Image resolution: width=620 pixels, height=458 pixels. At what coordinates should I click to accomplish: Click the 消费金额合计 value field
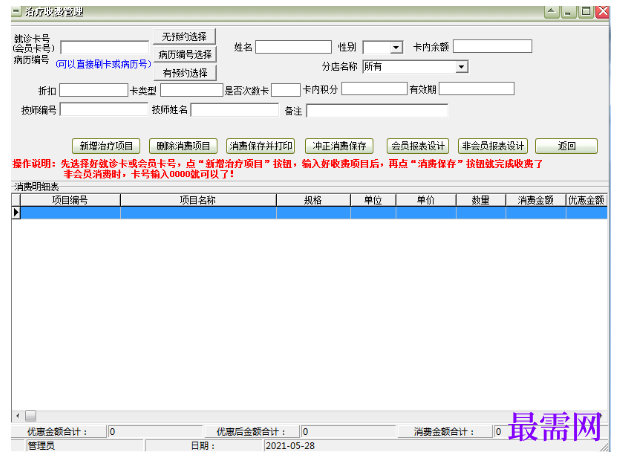pyautogui.click(x=499, y=432)
